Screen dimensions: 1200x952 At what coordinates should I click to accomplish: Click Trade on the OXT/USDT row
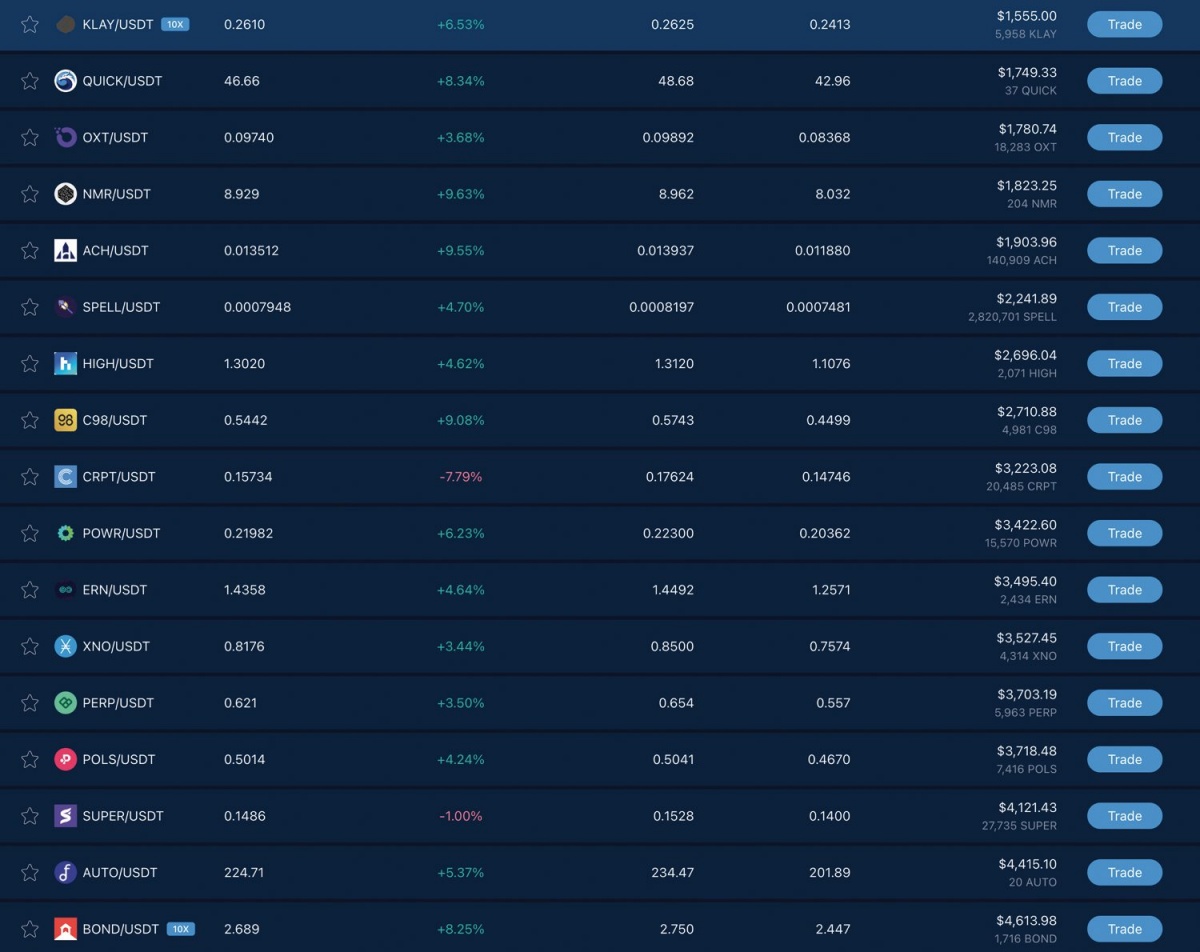[x=1125, y=138]
